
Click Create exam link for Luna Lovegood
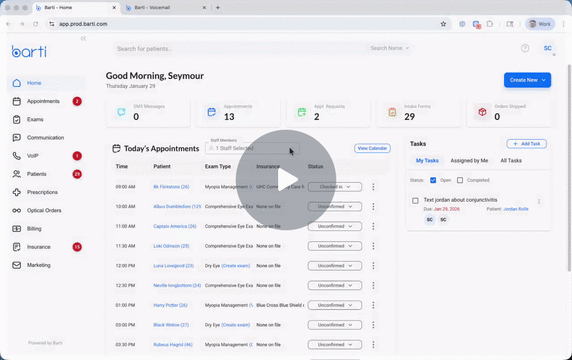tap(236, 266)
